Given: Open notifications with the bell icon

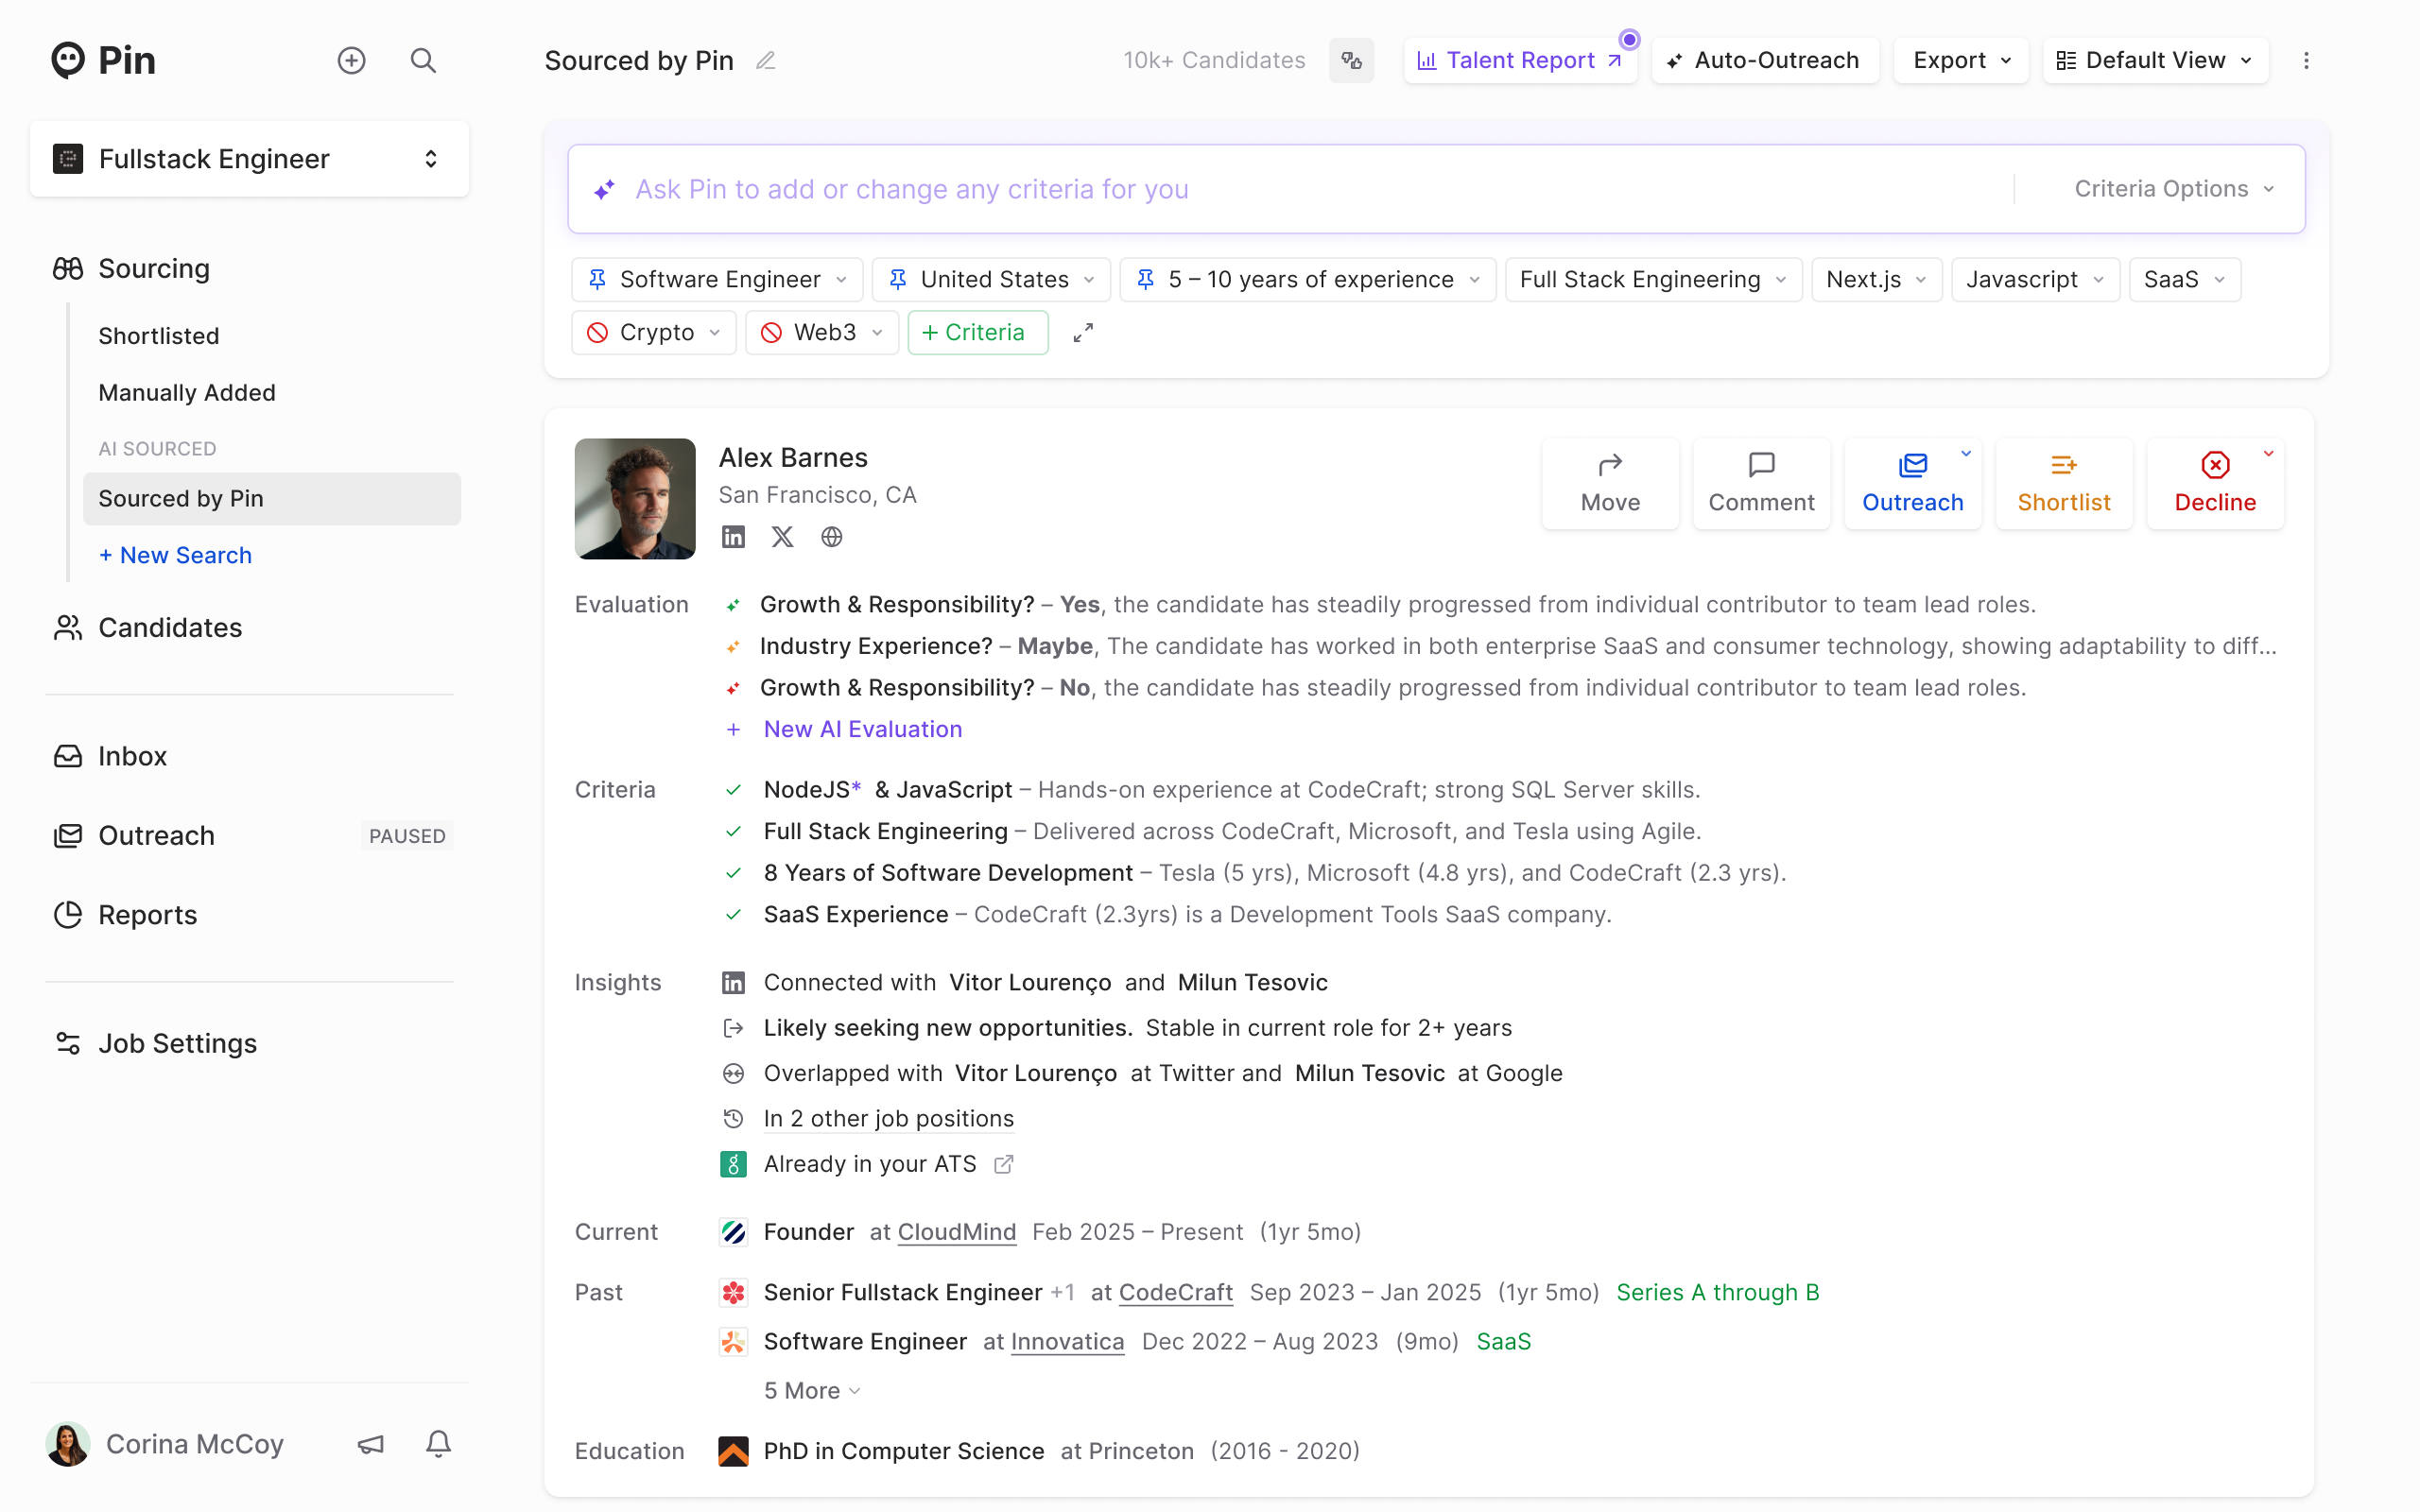Looking at the screenshot, I should [438, 1443].
